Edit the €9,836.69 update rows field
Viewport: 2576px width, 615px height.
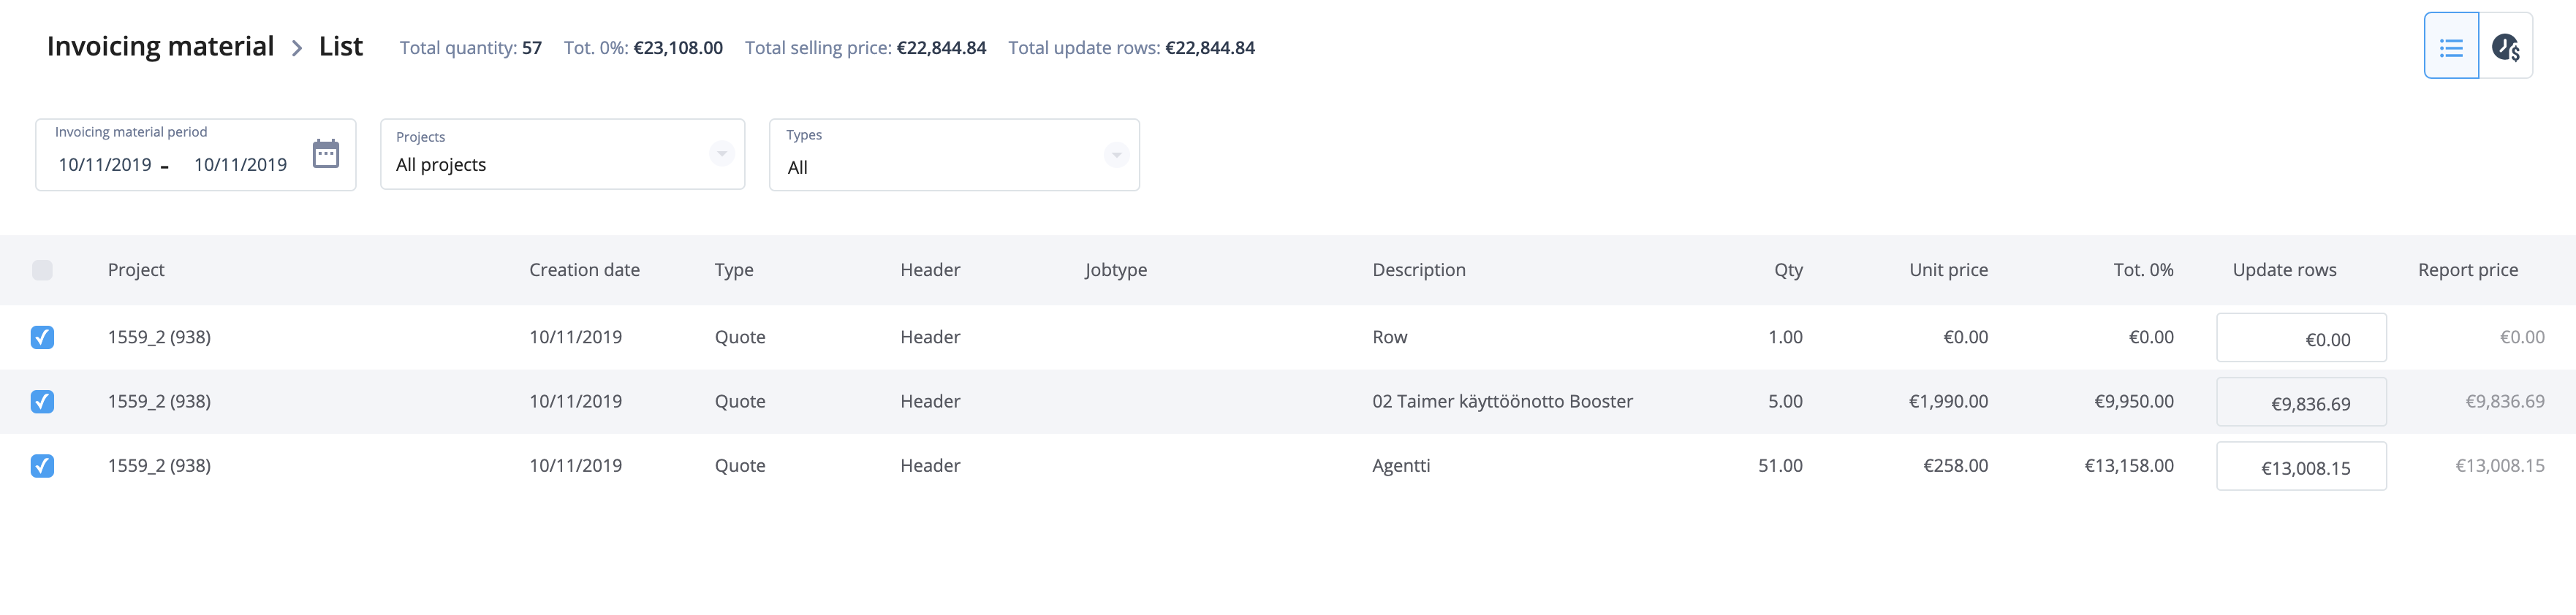point(2301,402)
